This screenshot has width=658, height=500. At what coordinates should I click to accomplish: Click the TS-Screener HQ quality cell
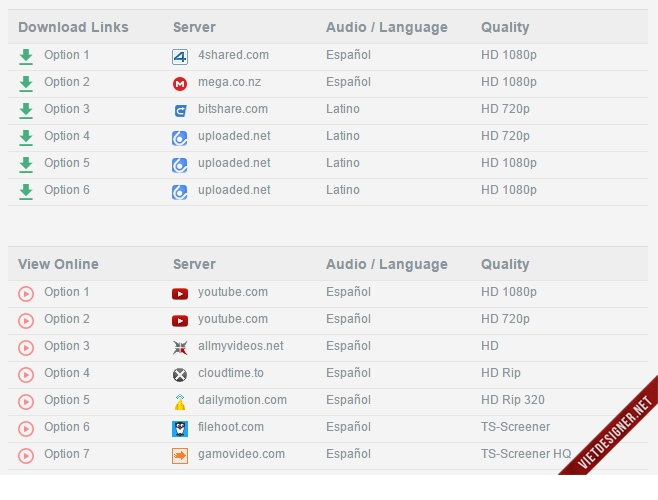[x=526, y=454]
